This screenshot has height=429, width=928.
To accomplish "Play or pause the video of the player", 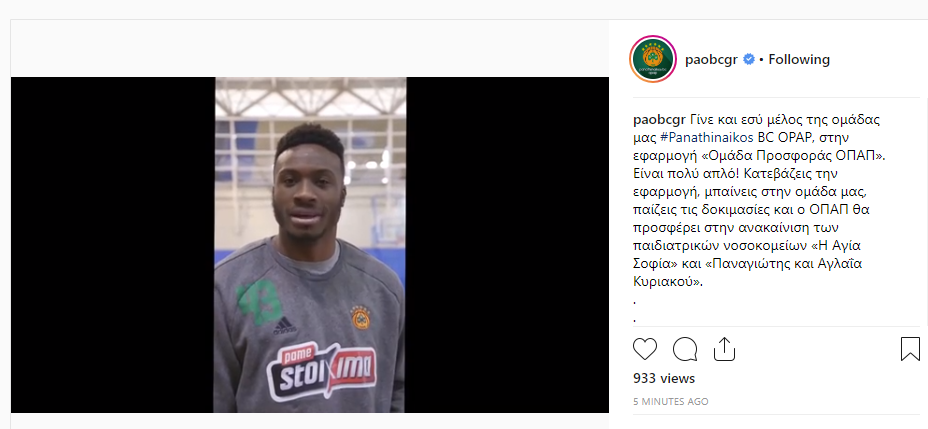I will (310, 244).
